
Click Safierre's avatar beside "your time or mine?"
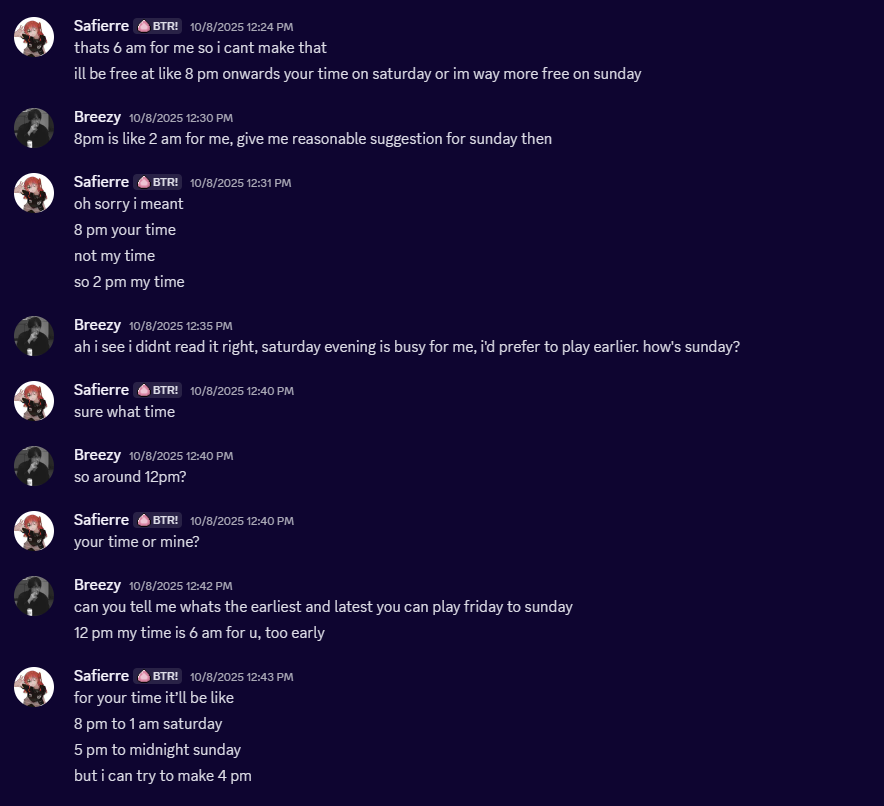click(x=34, y=531)
